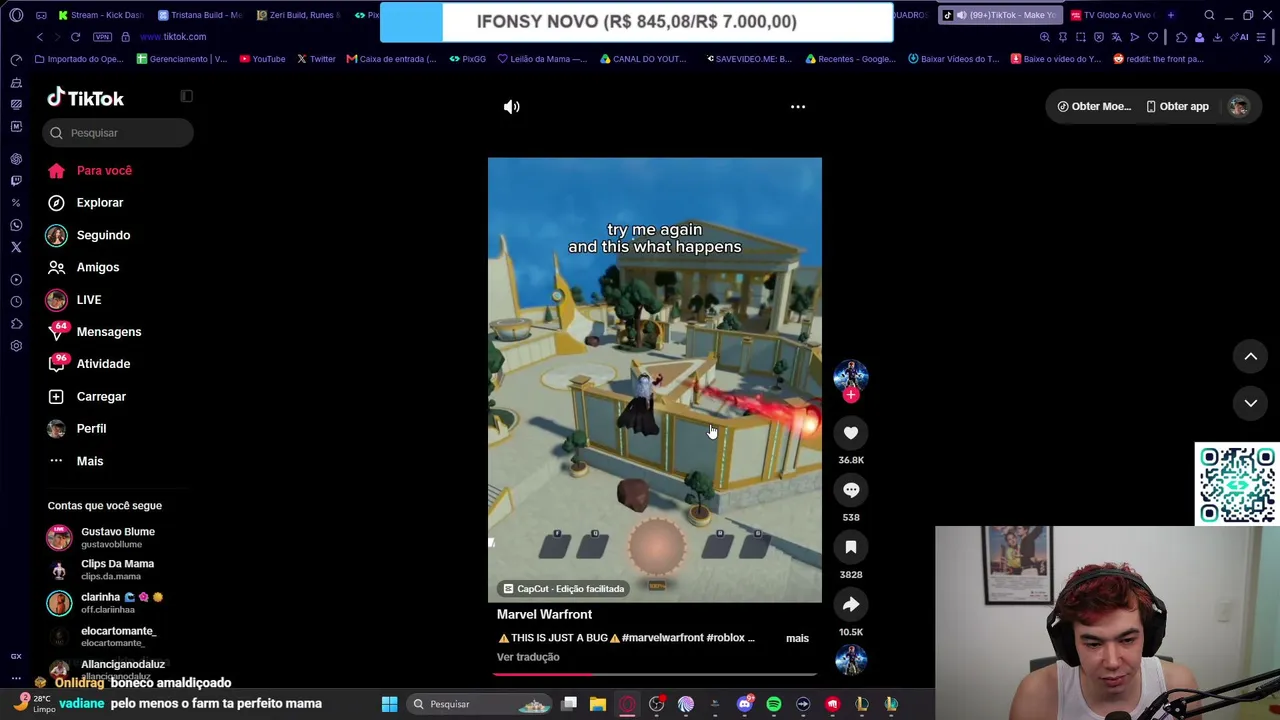This screenshot has height=720, width=1280.
Task: Click Ver tradução under the caption
Action: [528, 657]
